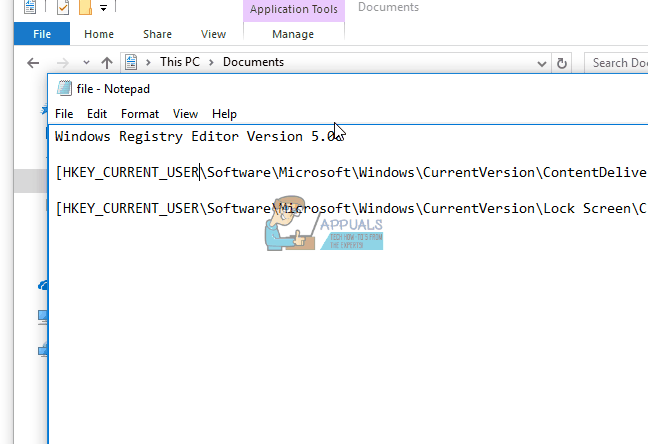The height and width of the screenshot is (444, 648).
Task: Open Notepad's View menu
Action: (x=185, y=114)
